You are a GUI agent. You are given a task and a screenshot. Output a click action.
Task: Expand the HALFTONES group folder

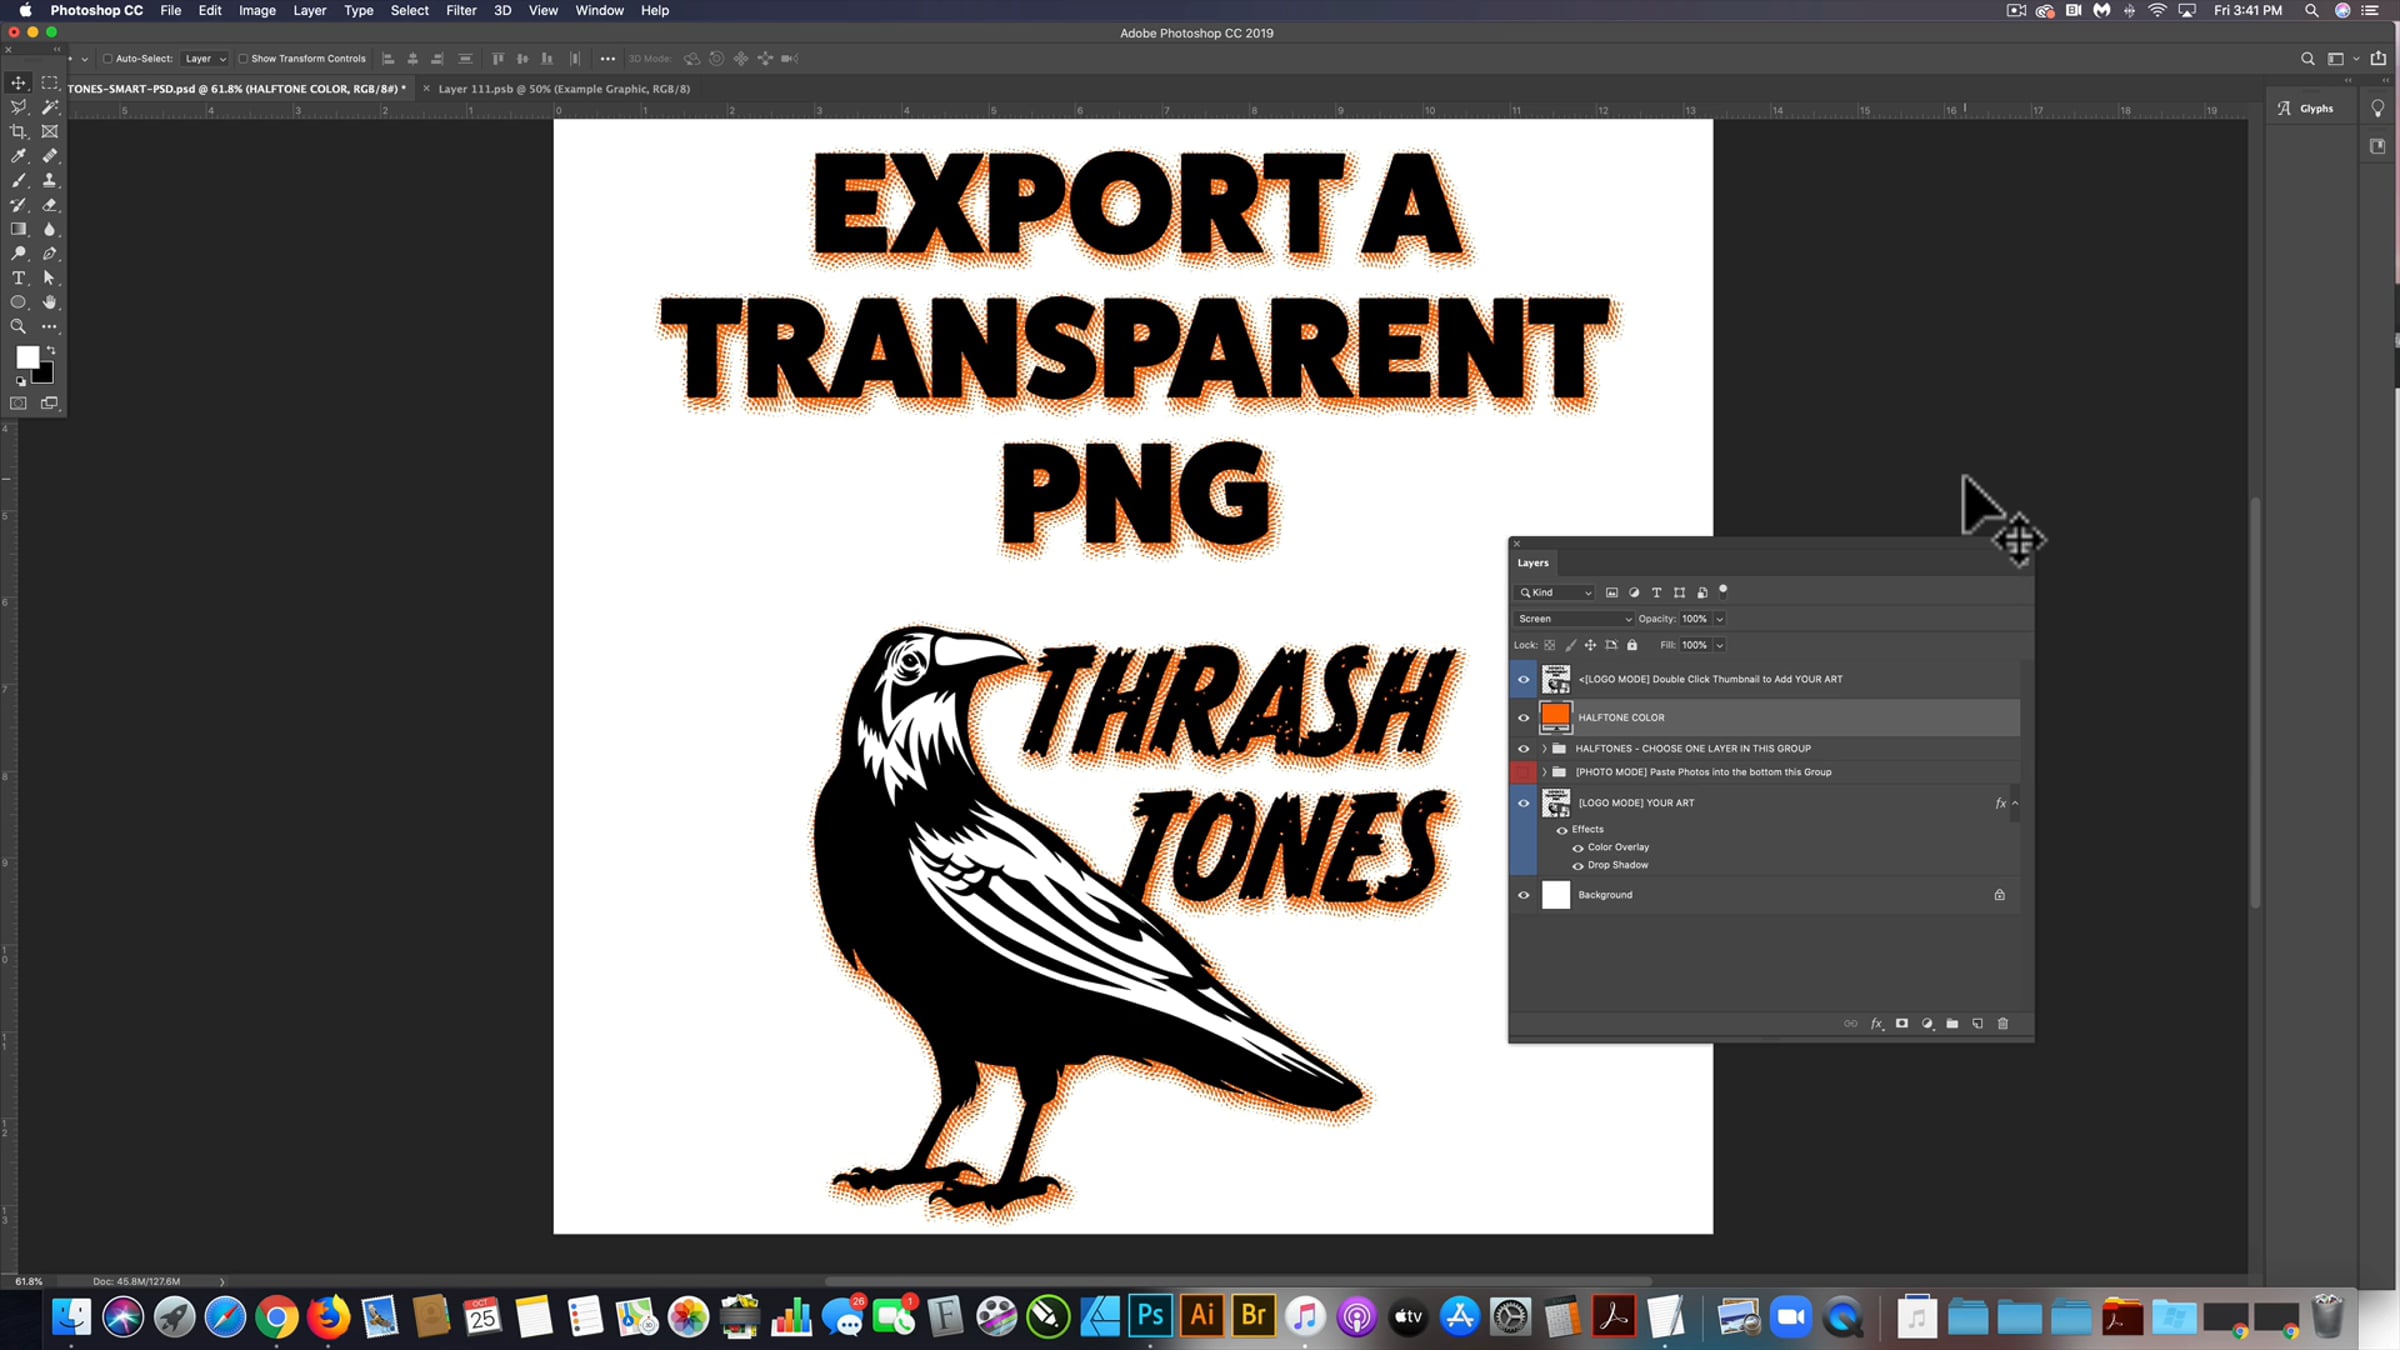pyautogui.click(x=1544, y=749)
